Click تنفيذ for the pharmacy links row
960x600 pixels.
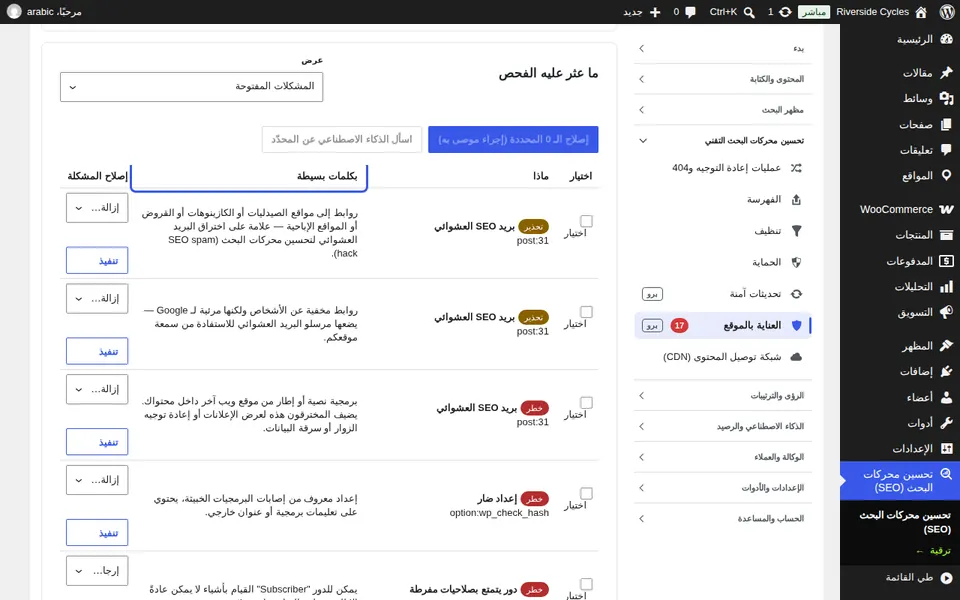(x=97, y=261)
